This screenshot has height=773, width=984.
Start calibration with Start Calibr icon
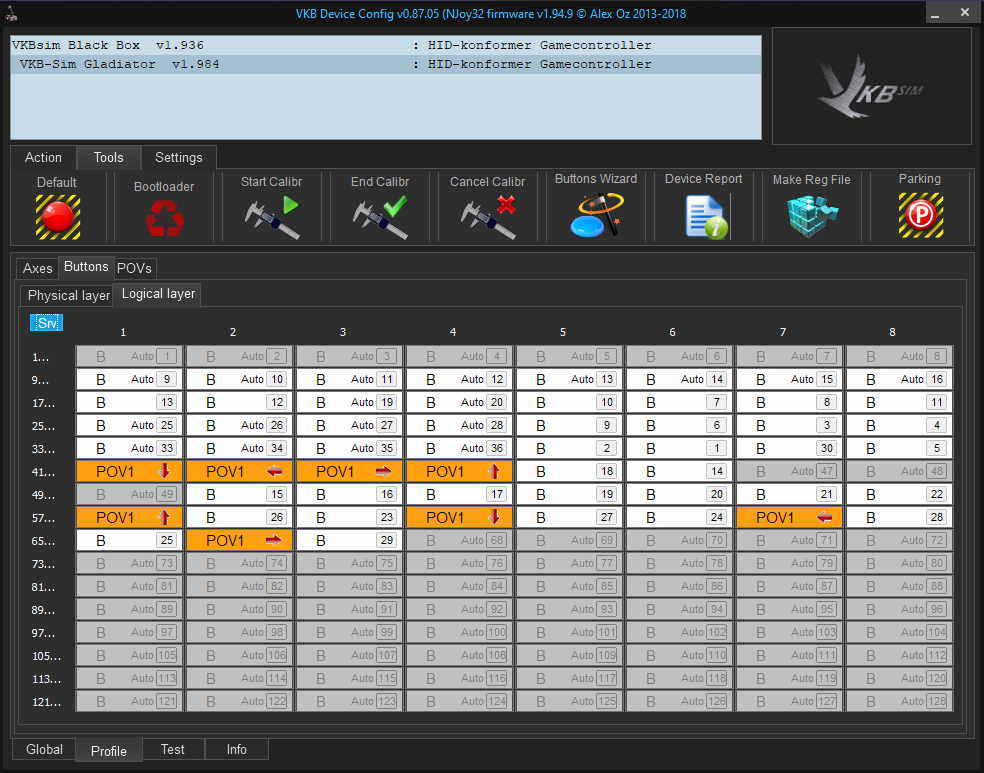[271, 217]
